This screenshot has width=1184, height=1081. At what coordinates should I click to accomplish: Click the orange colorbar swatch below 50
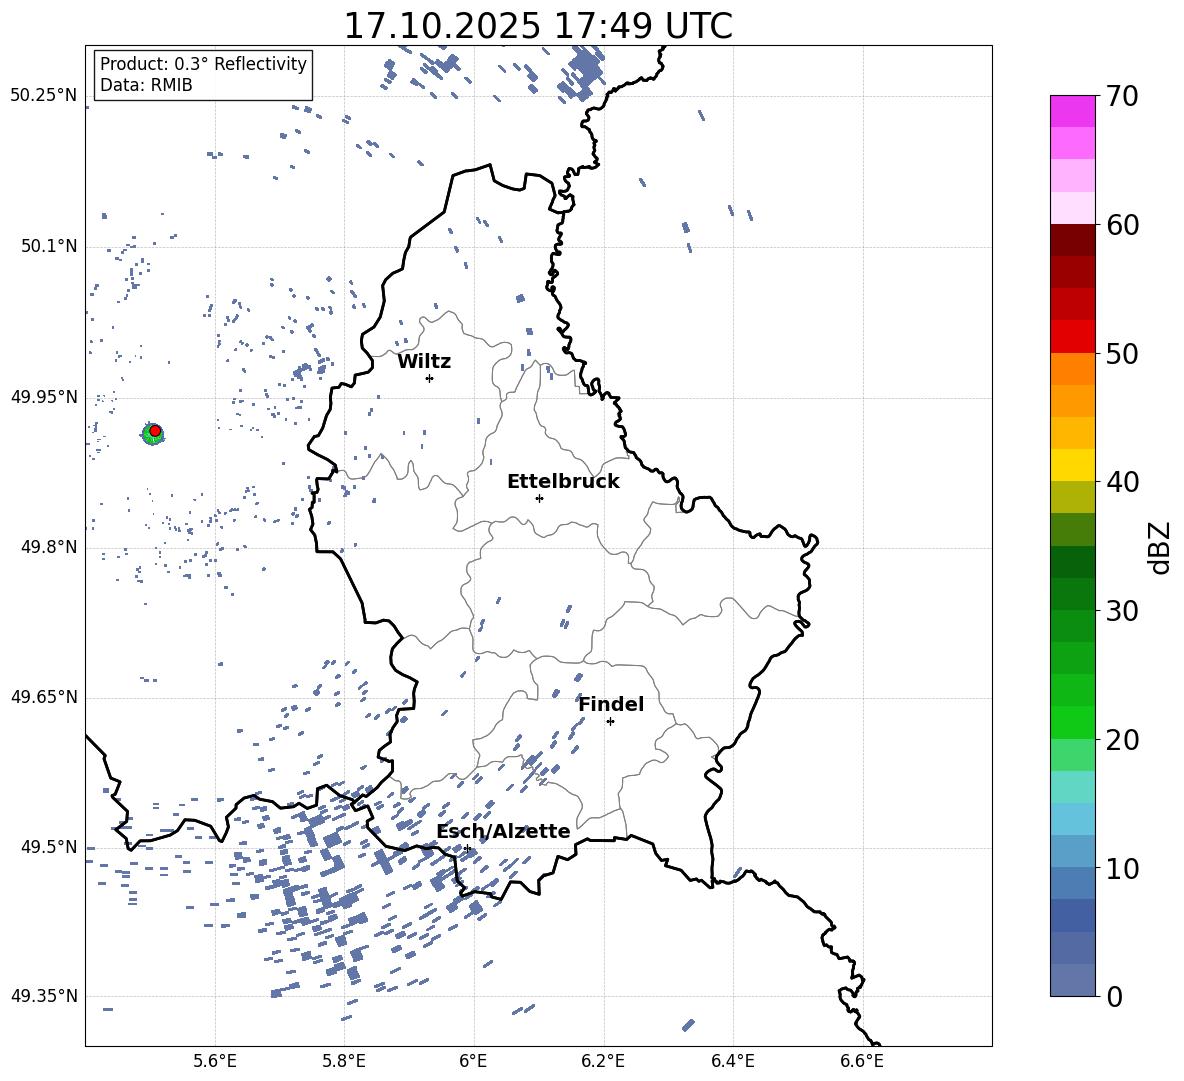coord(1073,369)
